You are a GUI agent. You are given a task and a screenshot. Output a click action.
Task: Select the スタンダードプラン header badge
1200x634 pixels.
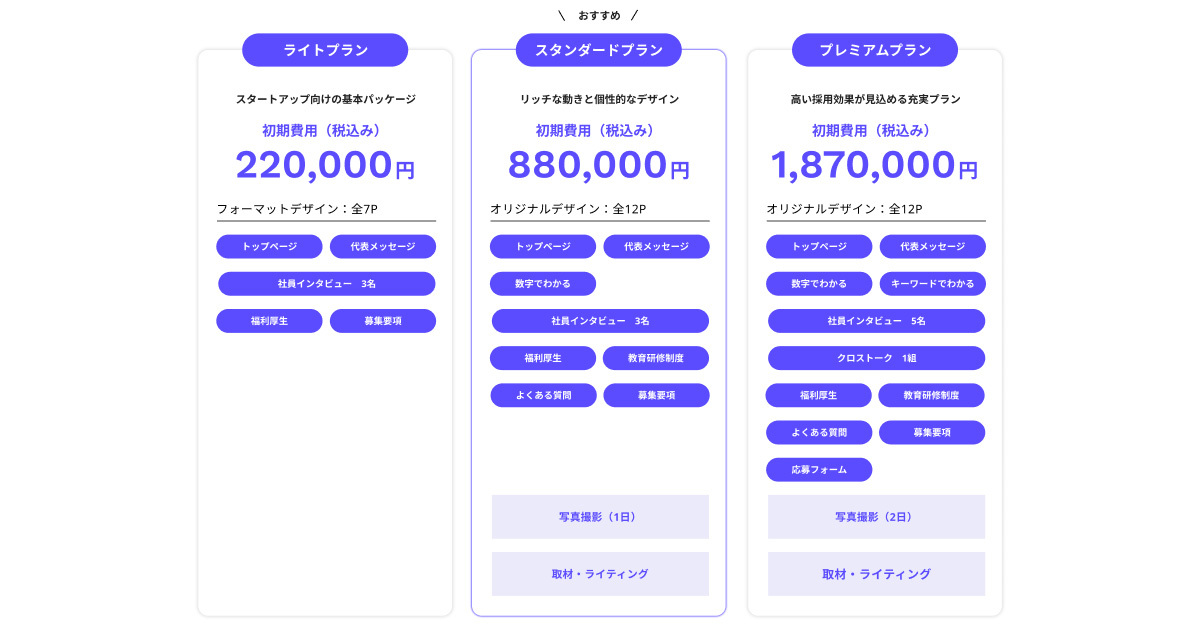[598, 50]
